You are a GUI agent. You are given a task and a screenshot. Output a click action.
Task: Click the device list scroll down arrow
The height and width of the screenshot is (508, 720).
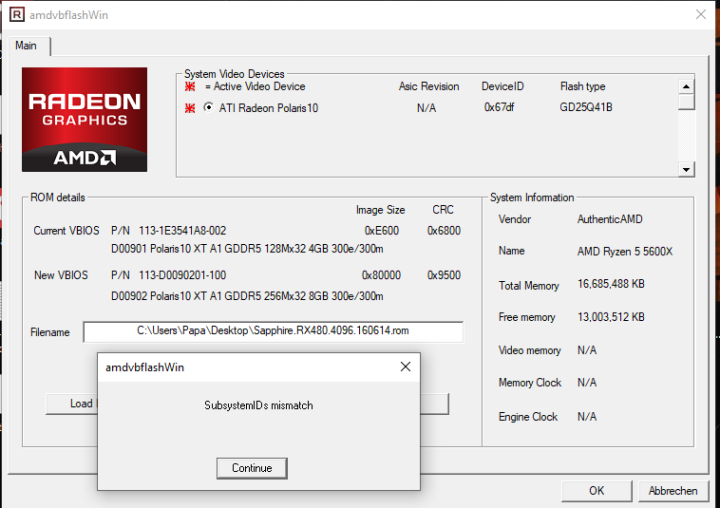tap(686, 169)
